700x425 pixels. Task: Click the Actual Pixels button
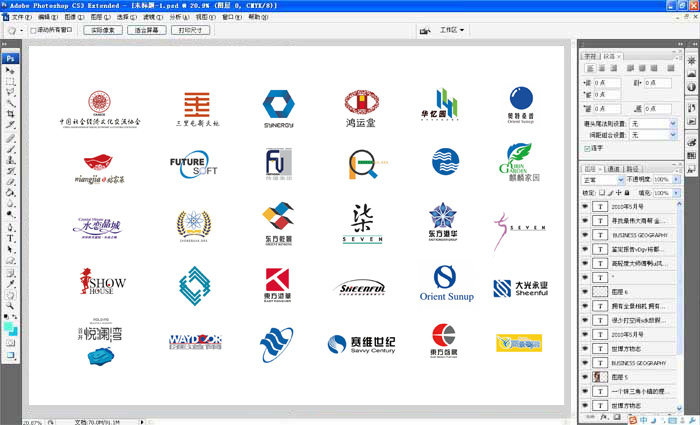[x=103, y=30]
